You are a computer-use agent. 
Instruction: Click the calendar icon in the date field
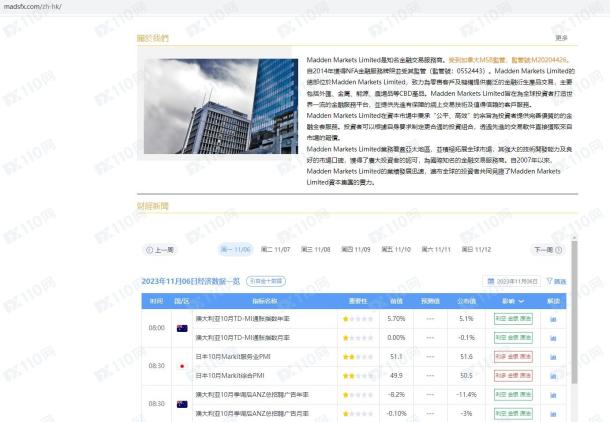[x=491, y=281]
